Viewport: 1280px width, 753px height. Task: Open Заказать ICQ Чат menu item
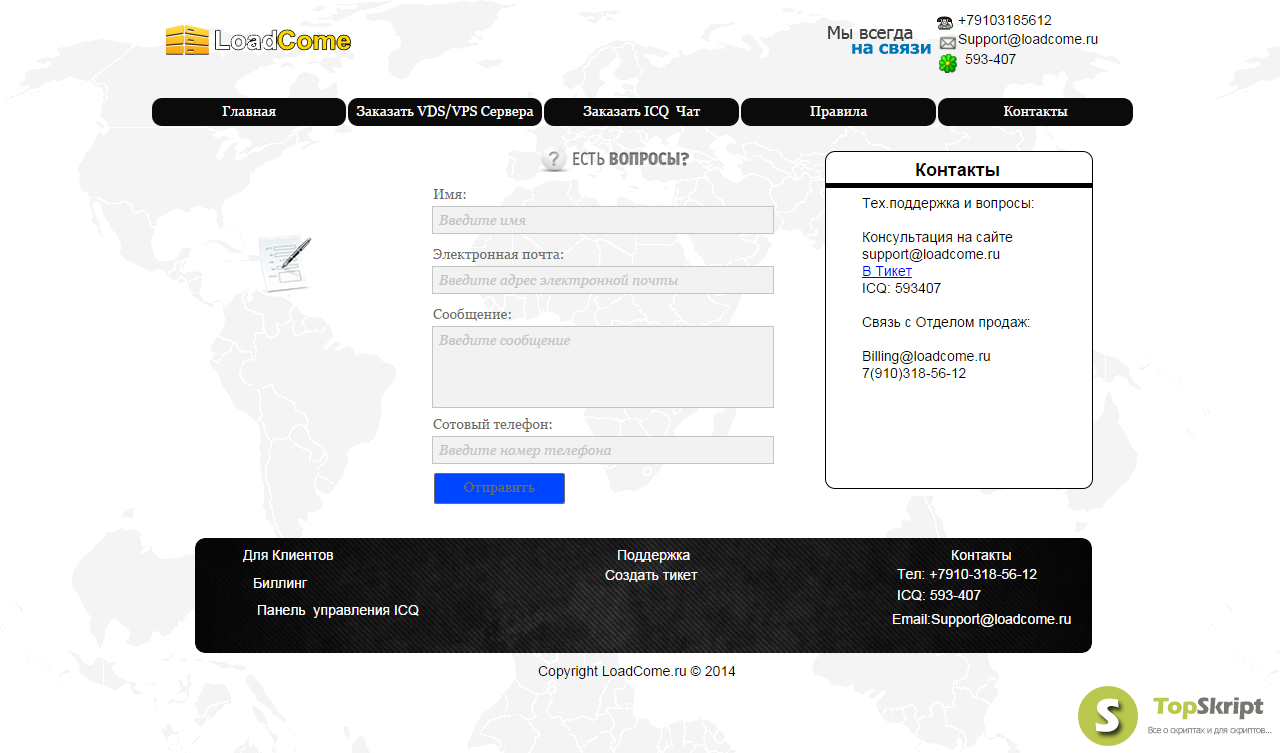641,112
